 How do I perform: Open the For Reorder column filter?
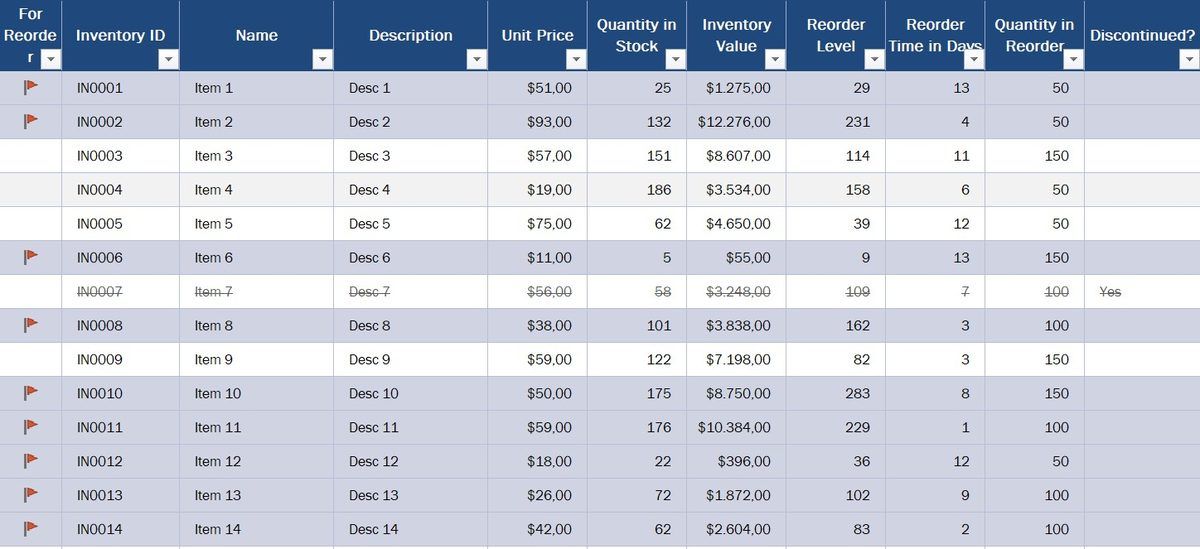coord(51,60)
